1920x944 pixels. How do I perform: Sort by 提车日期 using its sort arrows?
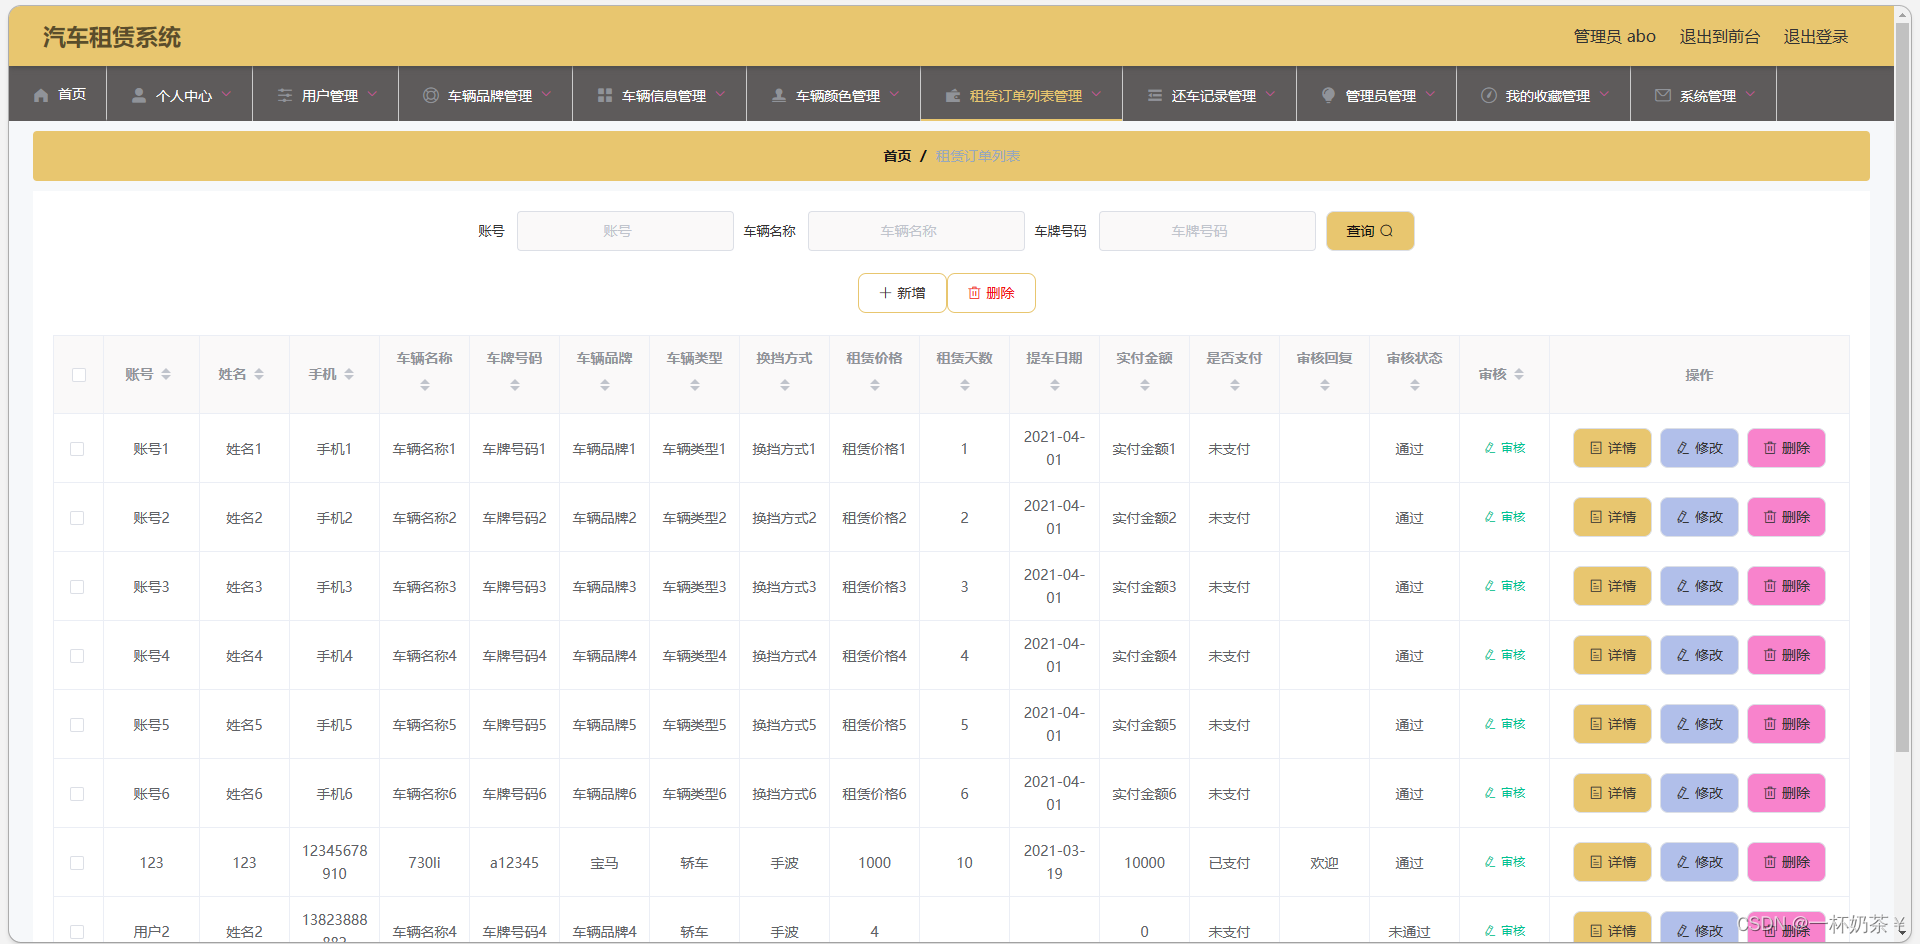pos(1055,385)
